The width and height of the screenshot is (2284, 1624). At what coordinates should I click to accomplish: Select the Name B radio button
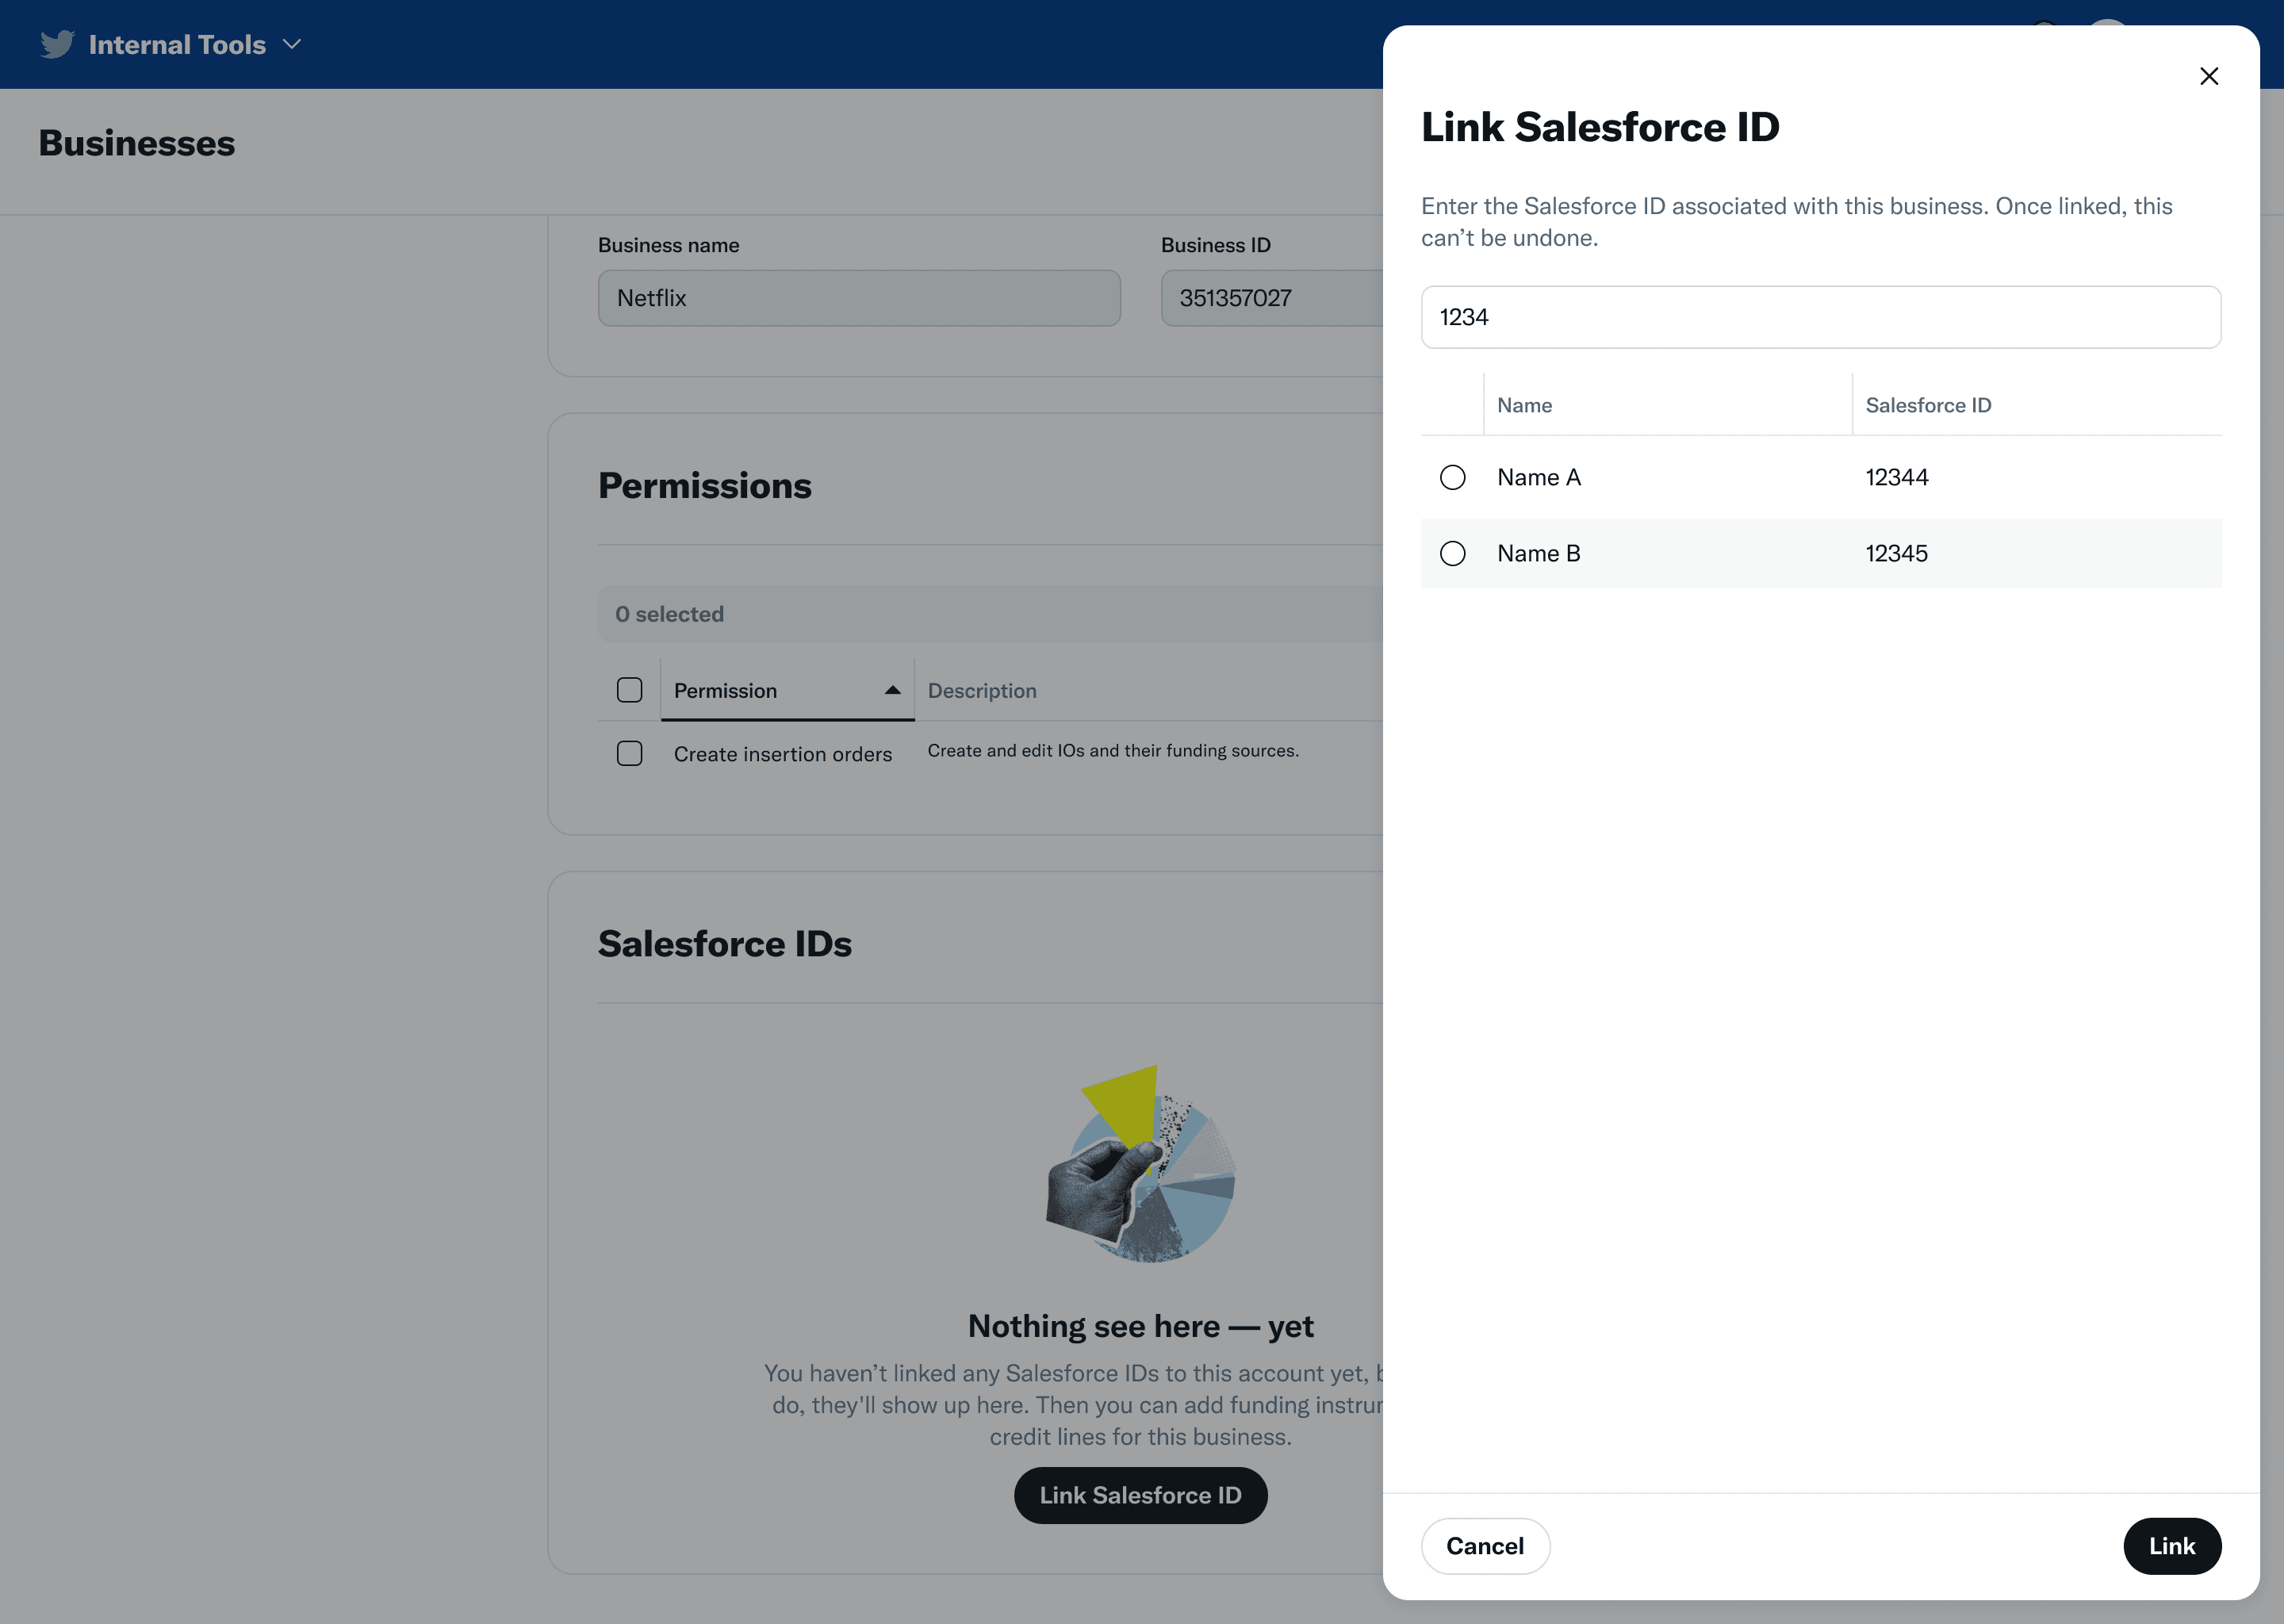1453,553
